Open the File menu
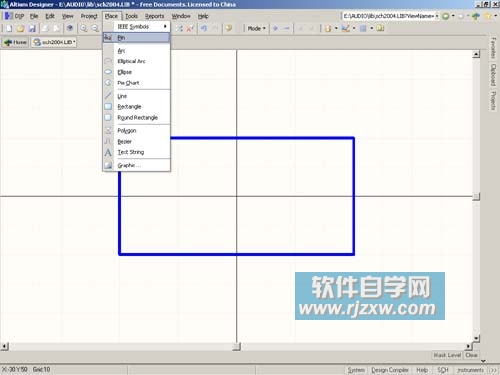500x375 pixels. click(34, 16)
